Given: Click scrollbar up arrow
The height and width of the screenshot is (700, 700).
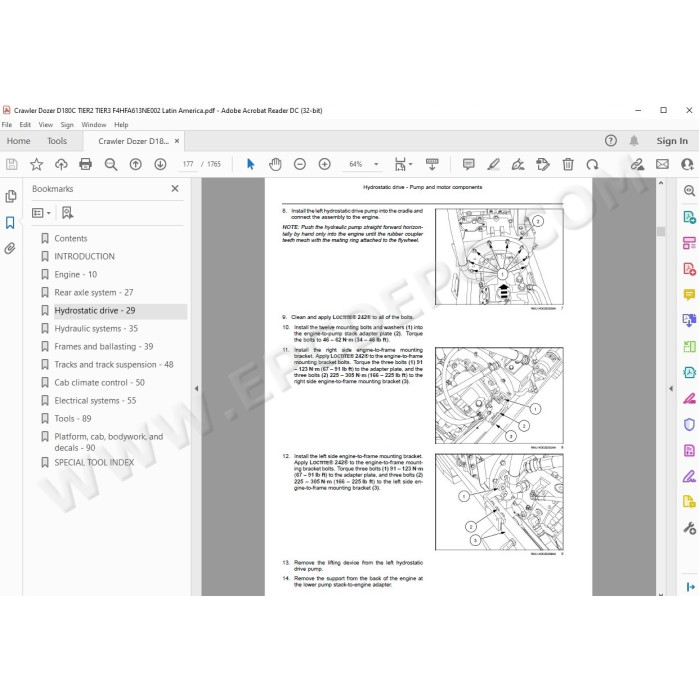Looking at the screenshot, I should [x=661, y=183].
